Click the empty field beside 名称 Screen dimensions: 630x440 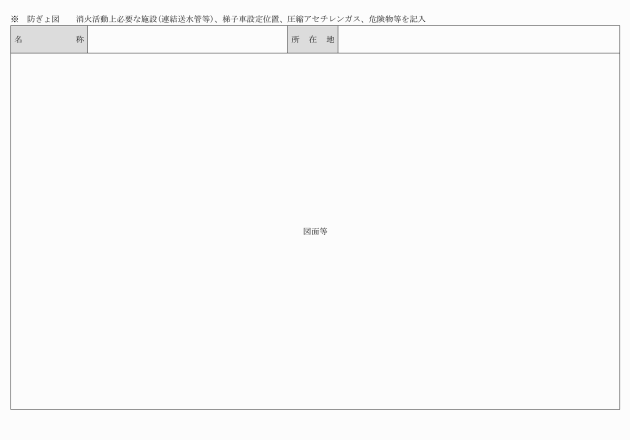coord(187,39)
